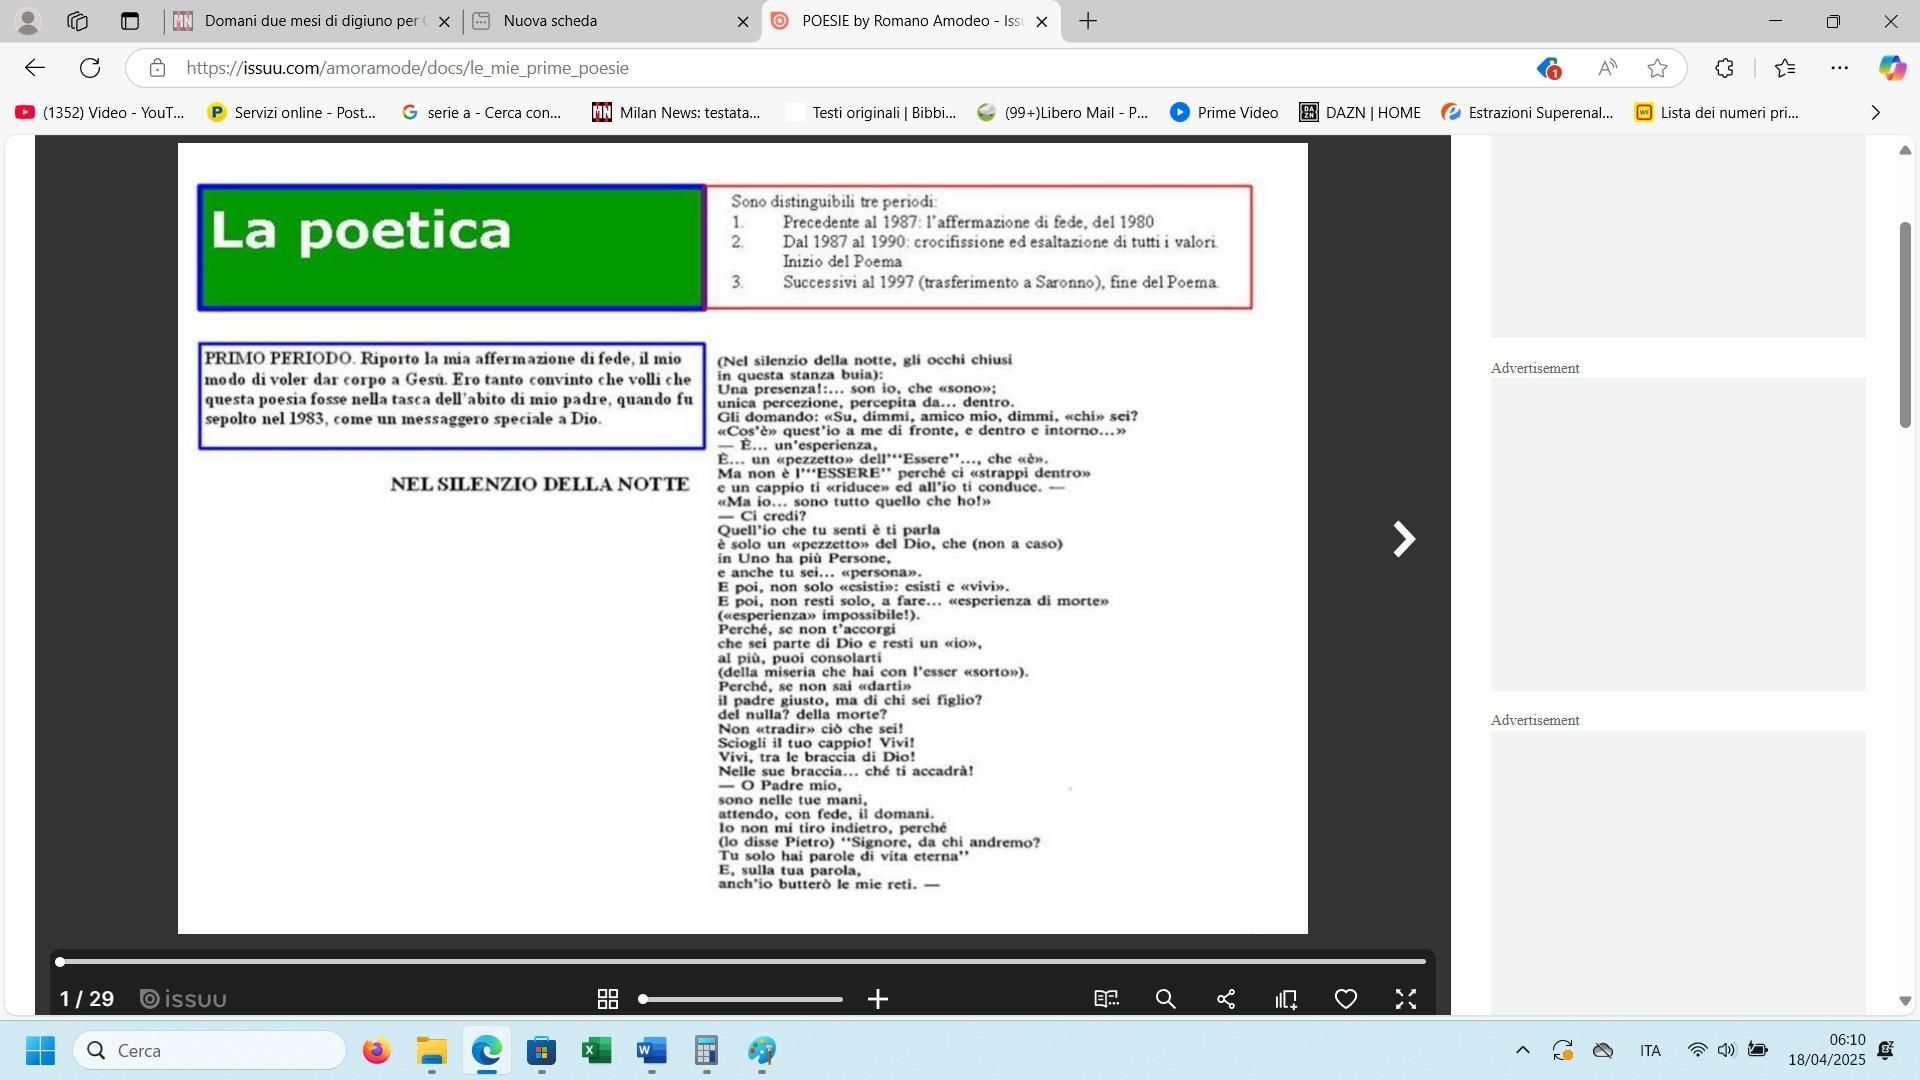Image resolution: width=1920 pixels, height=1080 pixels.
Task: Toggle the fullscreen reader mode
Action: [1406, 999]
